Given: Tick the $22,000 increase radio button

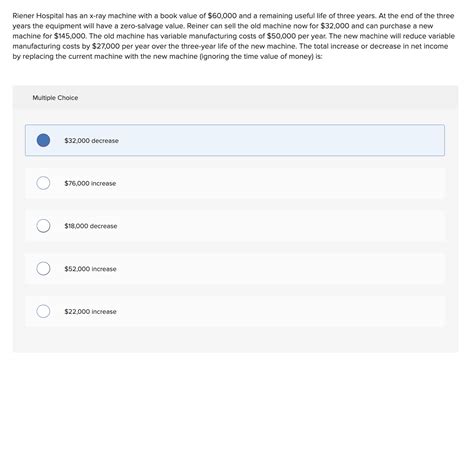Looking at the screenshot, I should click(x=43, y=311).
